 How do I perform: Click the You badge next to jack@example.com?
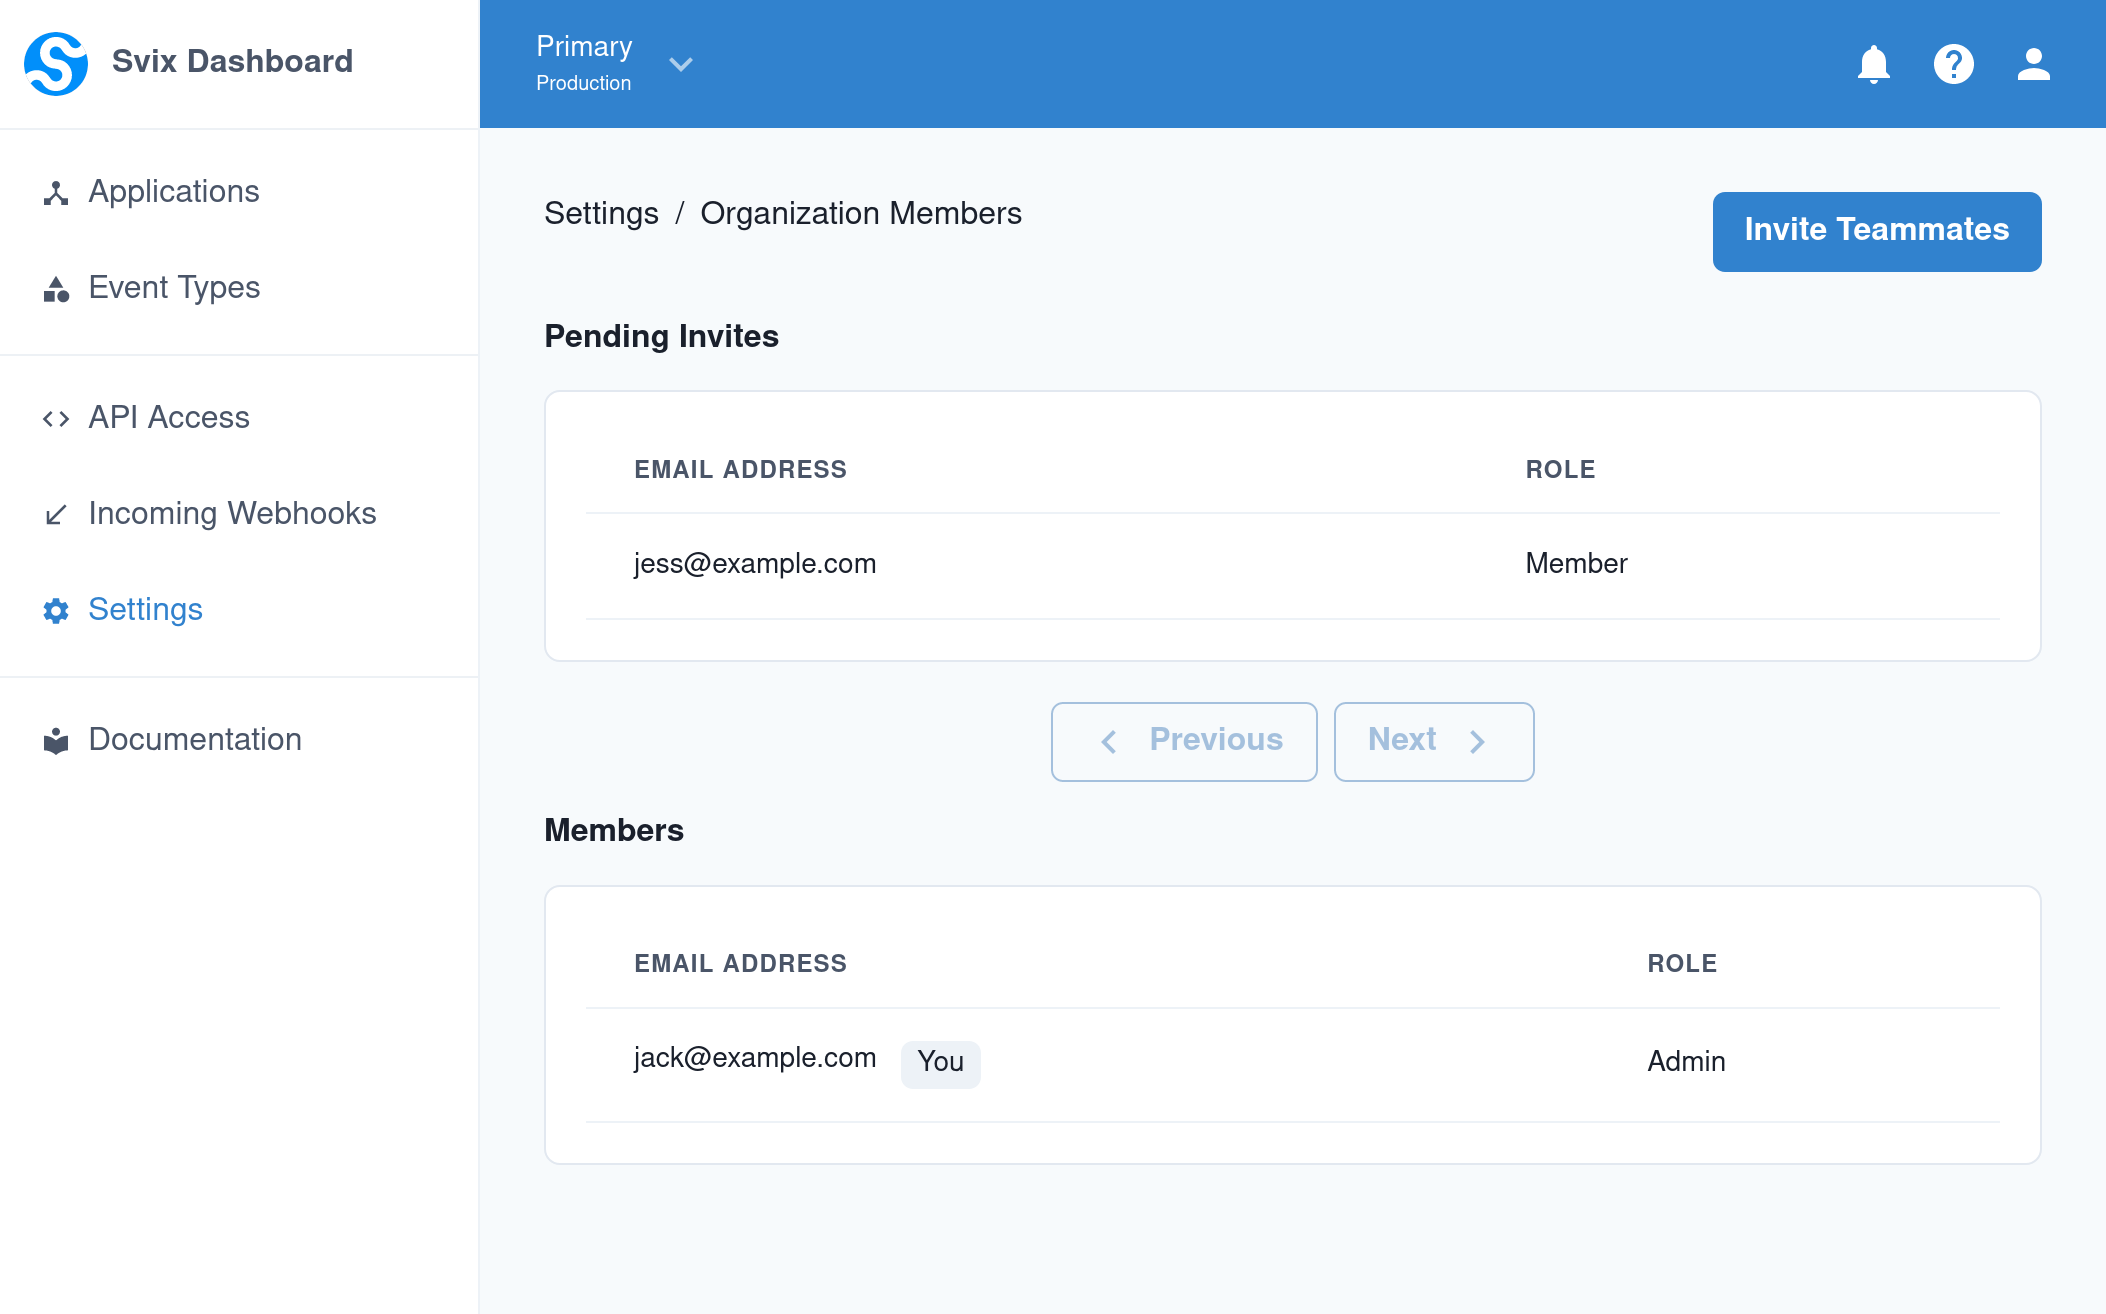tap(939, 1062)
